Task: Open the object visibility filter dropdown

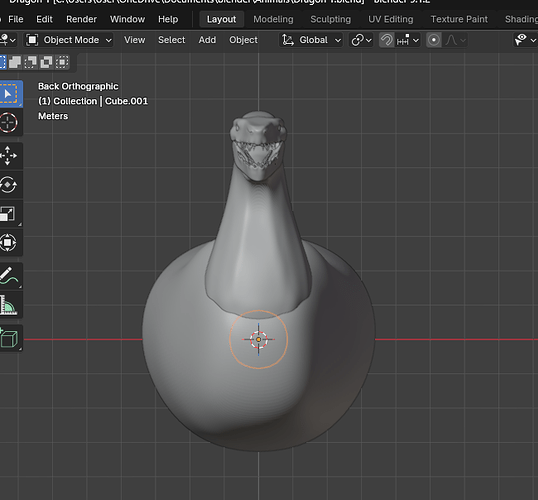Action: [525, 40]
